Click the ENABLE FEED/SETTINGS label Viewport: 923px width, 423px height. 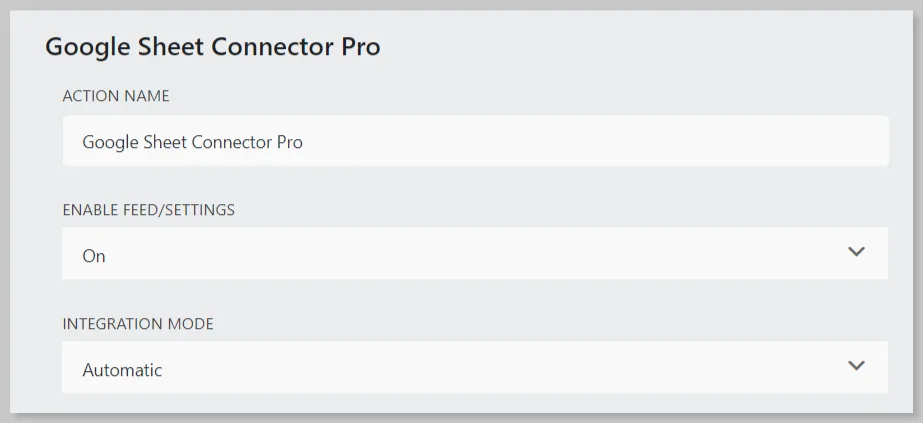148,210
